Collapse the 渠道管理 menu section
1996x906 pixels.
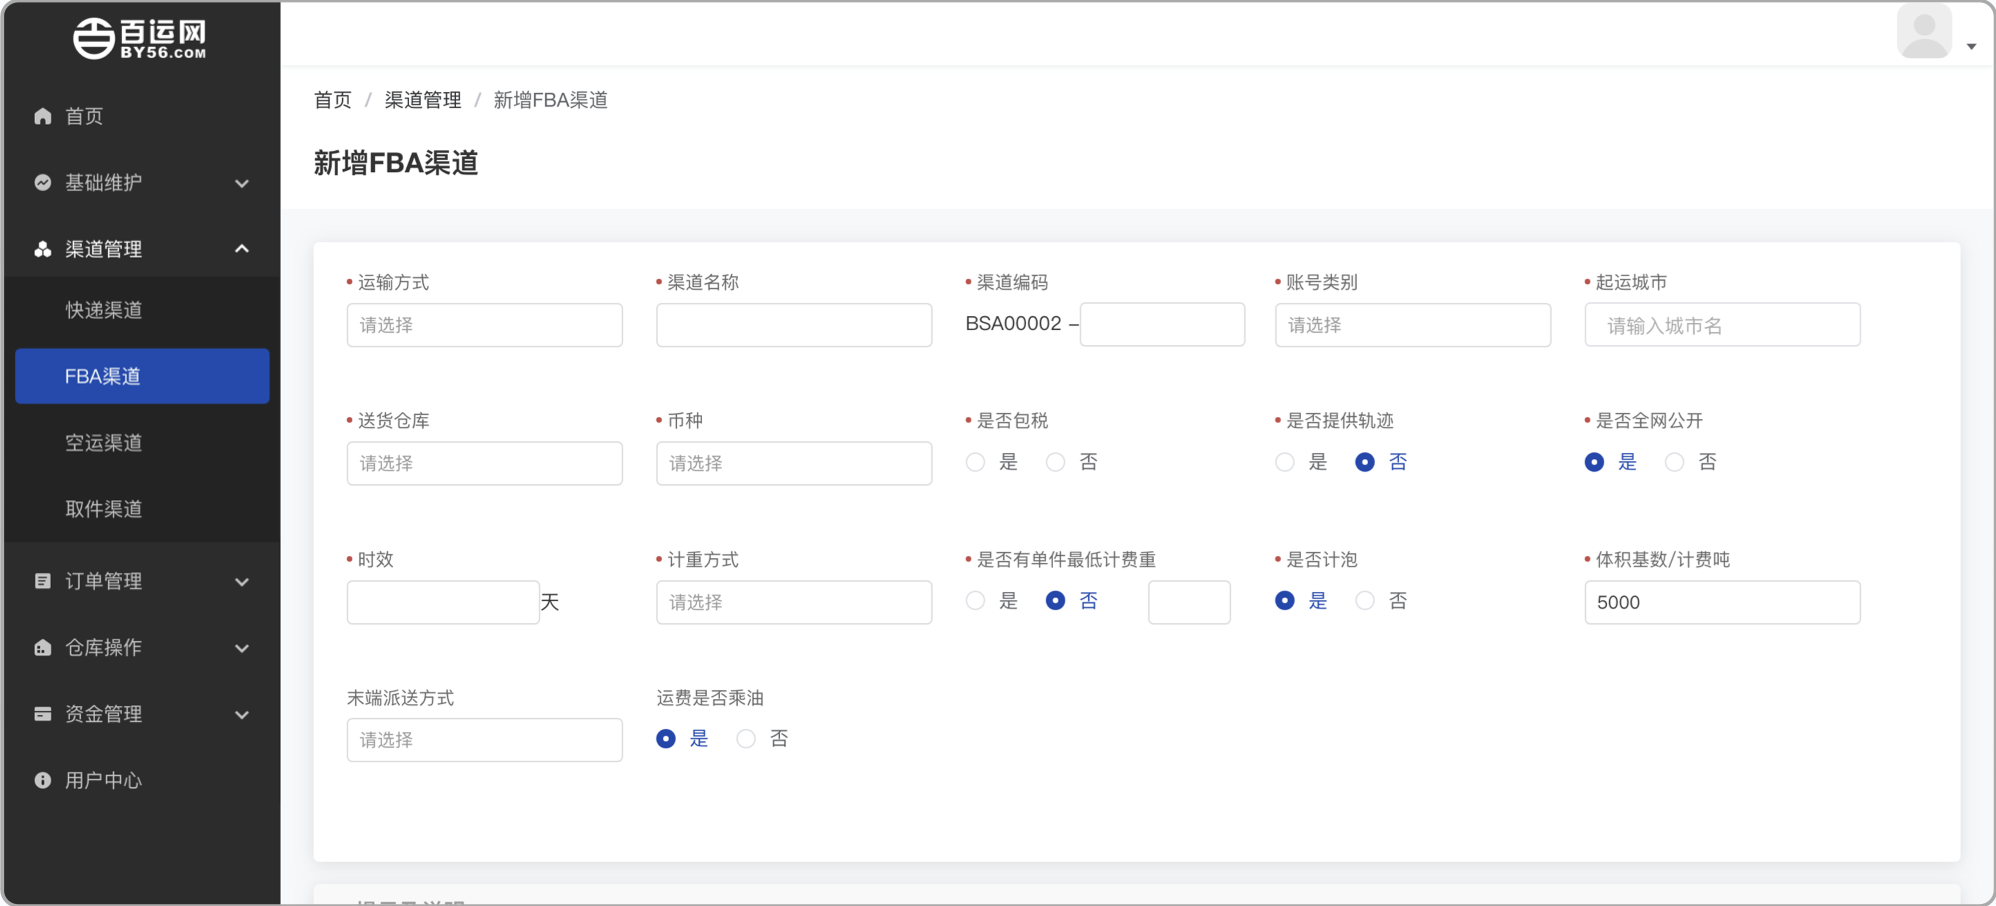[241, 248]
